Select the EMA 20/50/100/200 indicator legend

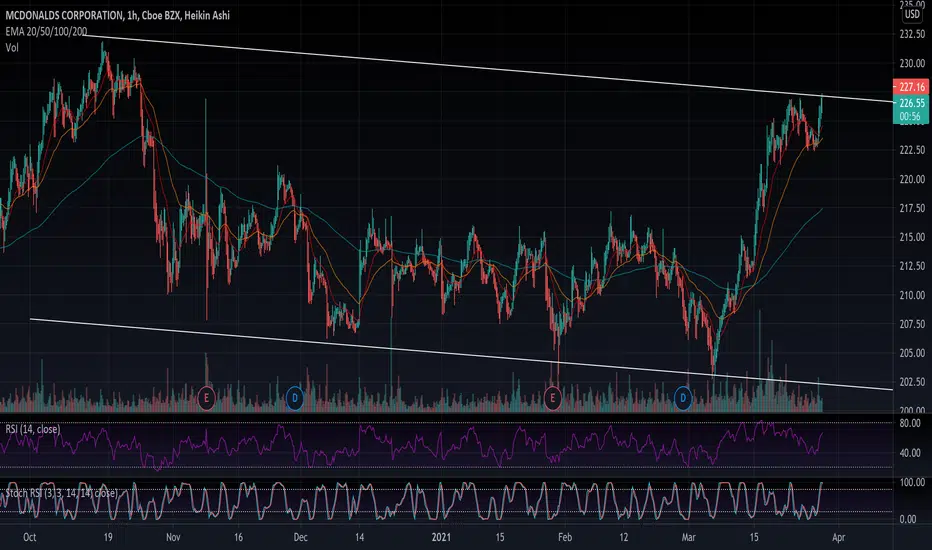coord(46,32)
